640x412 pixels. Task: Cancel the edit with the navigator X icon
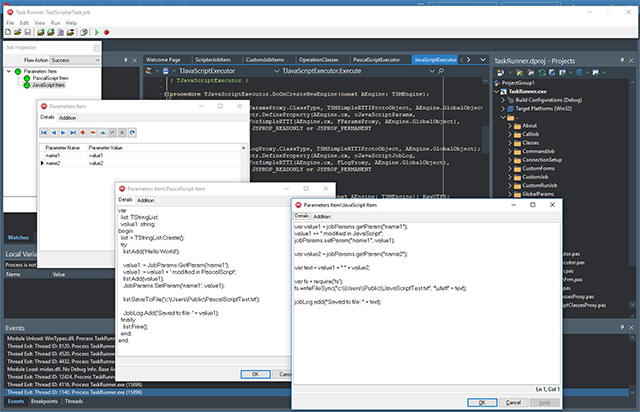(x=122, y=133)
